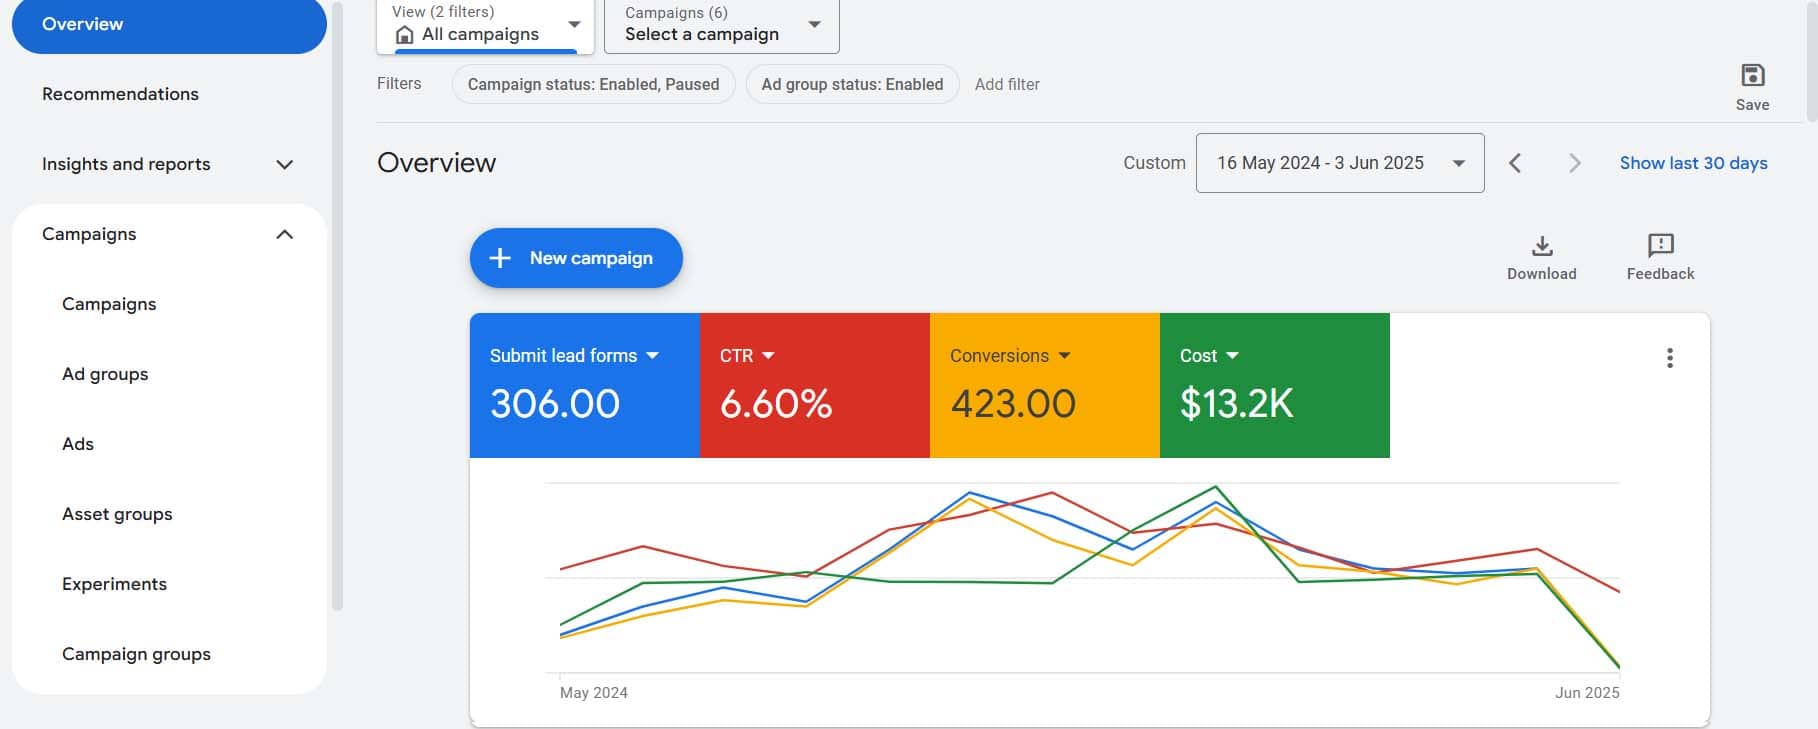Viewport: 1818px width, 729px height.
Task: Click Campaign status: Enabled, Paused filter chip
Action: 593,85
